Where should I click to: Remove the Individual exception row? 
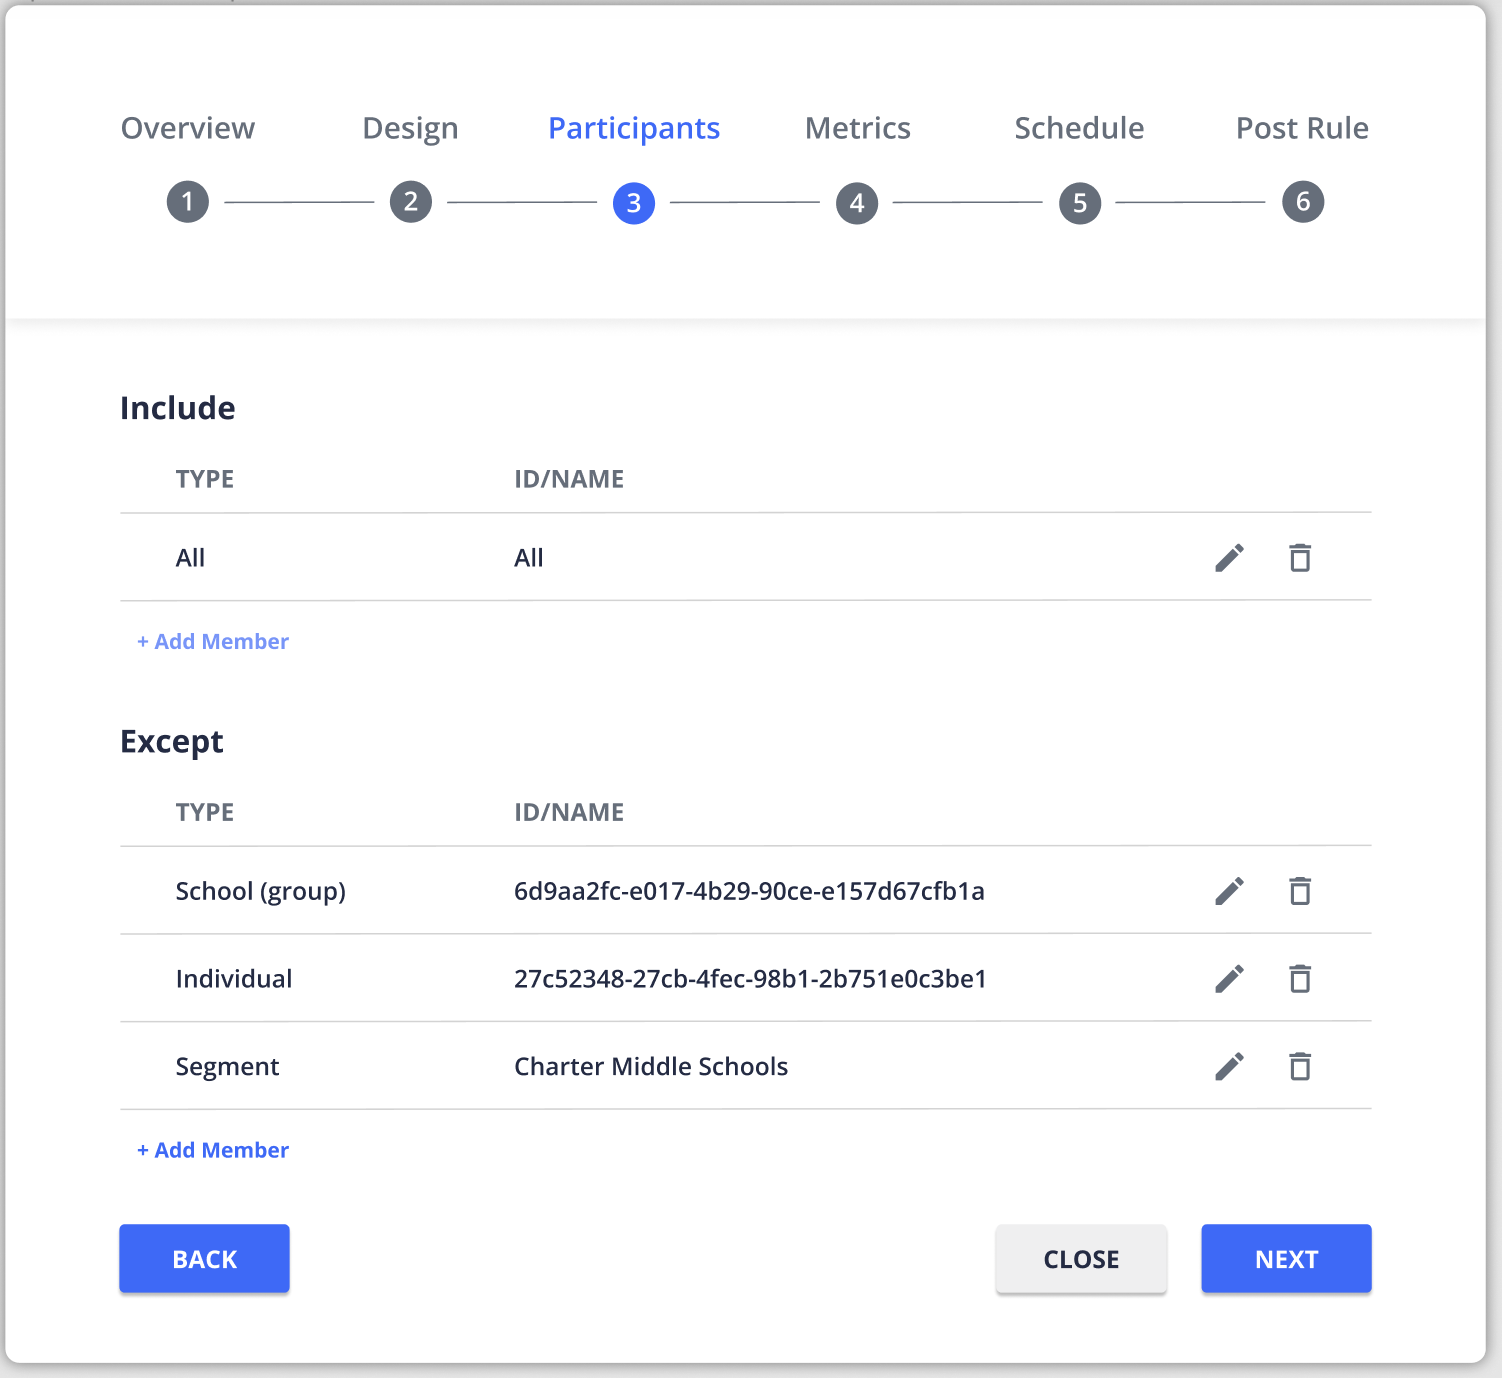(1299, 979)
